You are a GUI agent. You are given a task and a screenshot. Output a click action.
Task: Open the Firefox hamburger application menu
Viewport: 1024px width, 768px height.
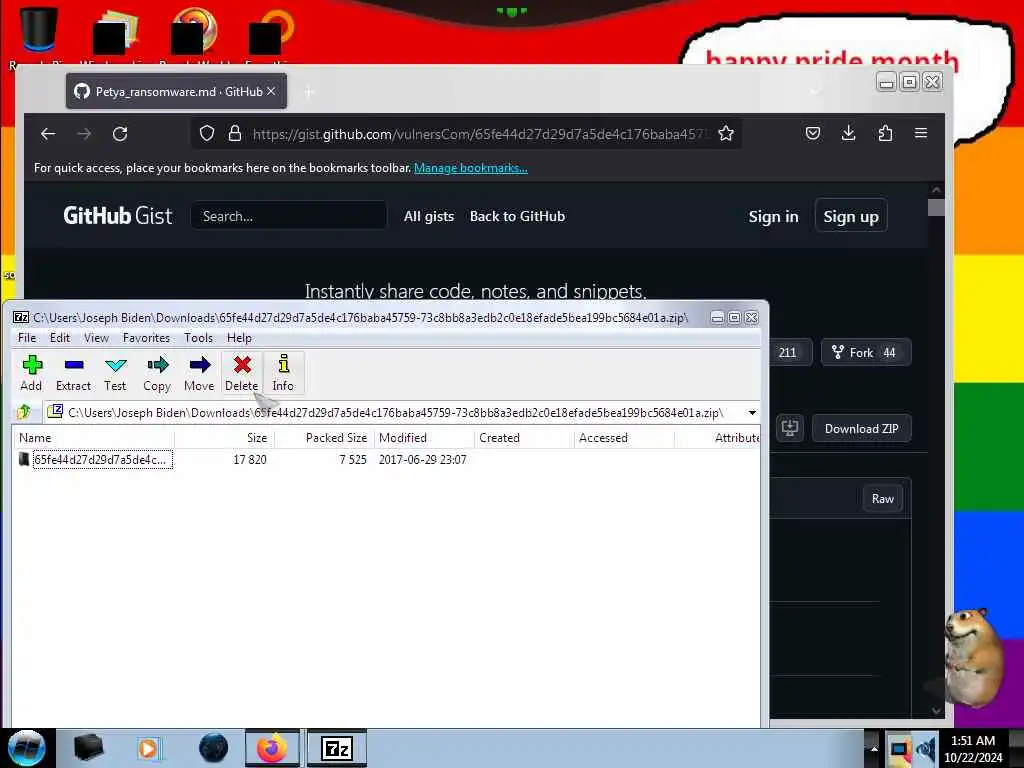[921, 133]
